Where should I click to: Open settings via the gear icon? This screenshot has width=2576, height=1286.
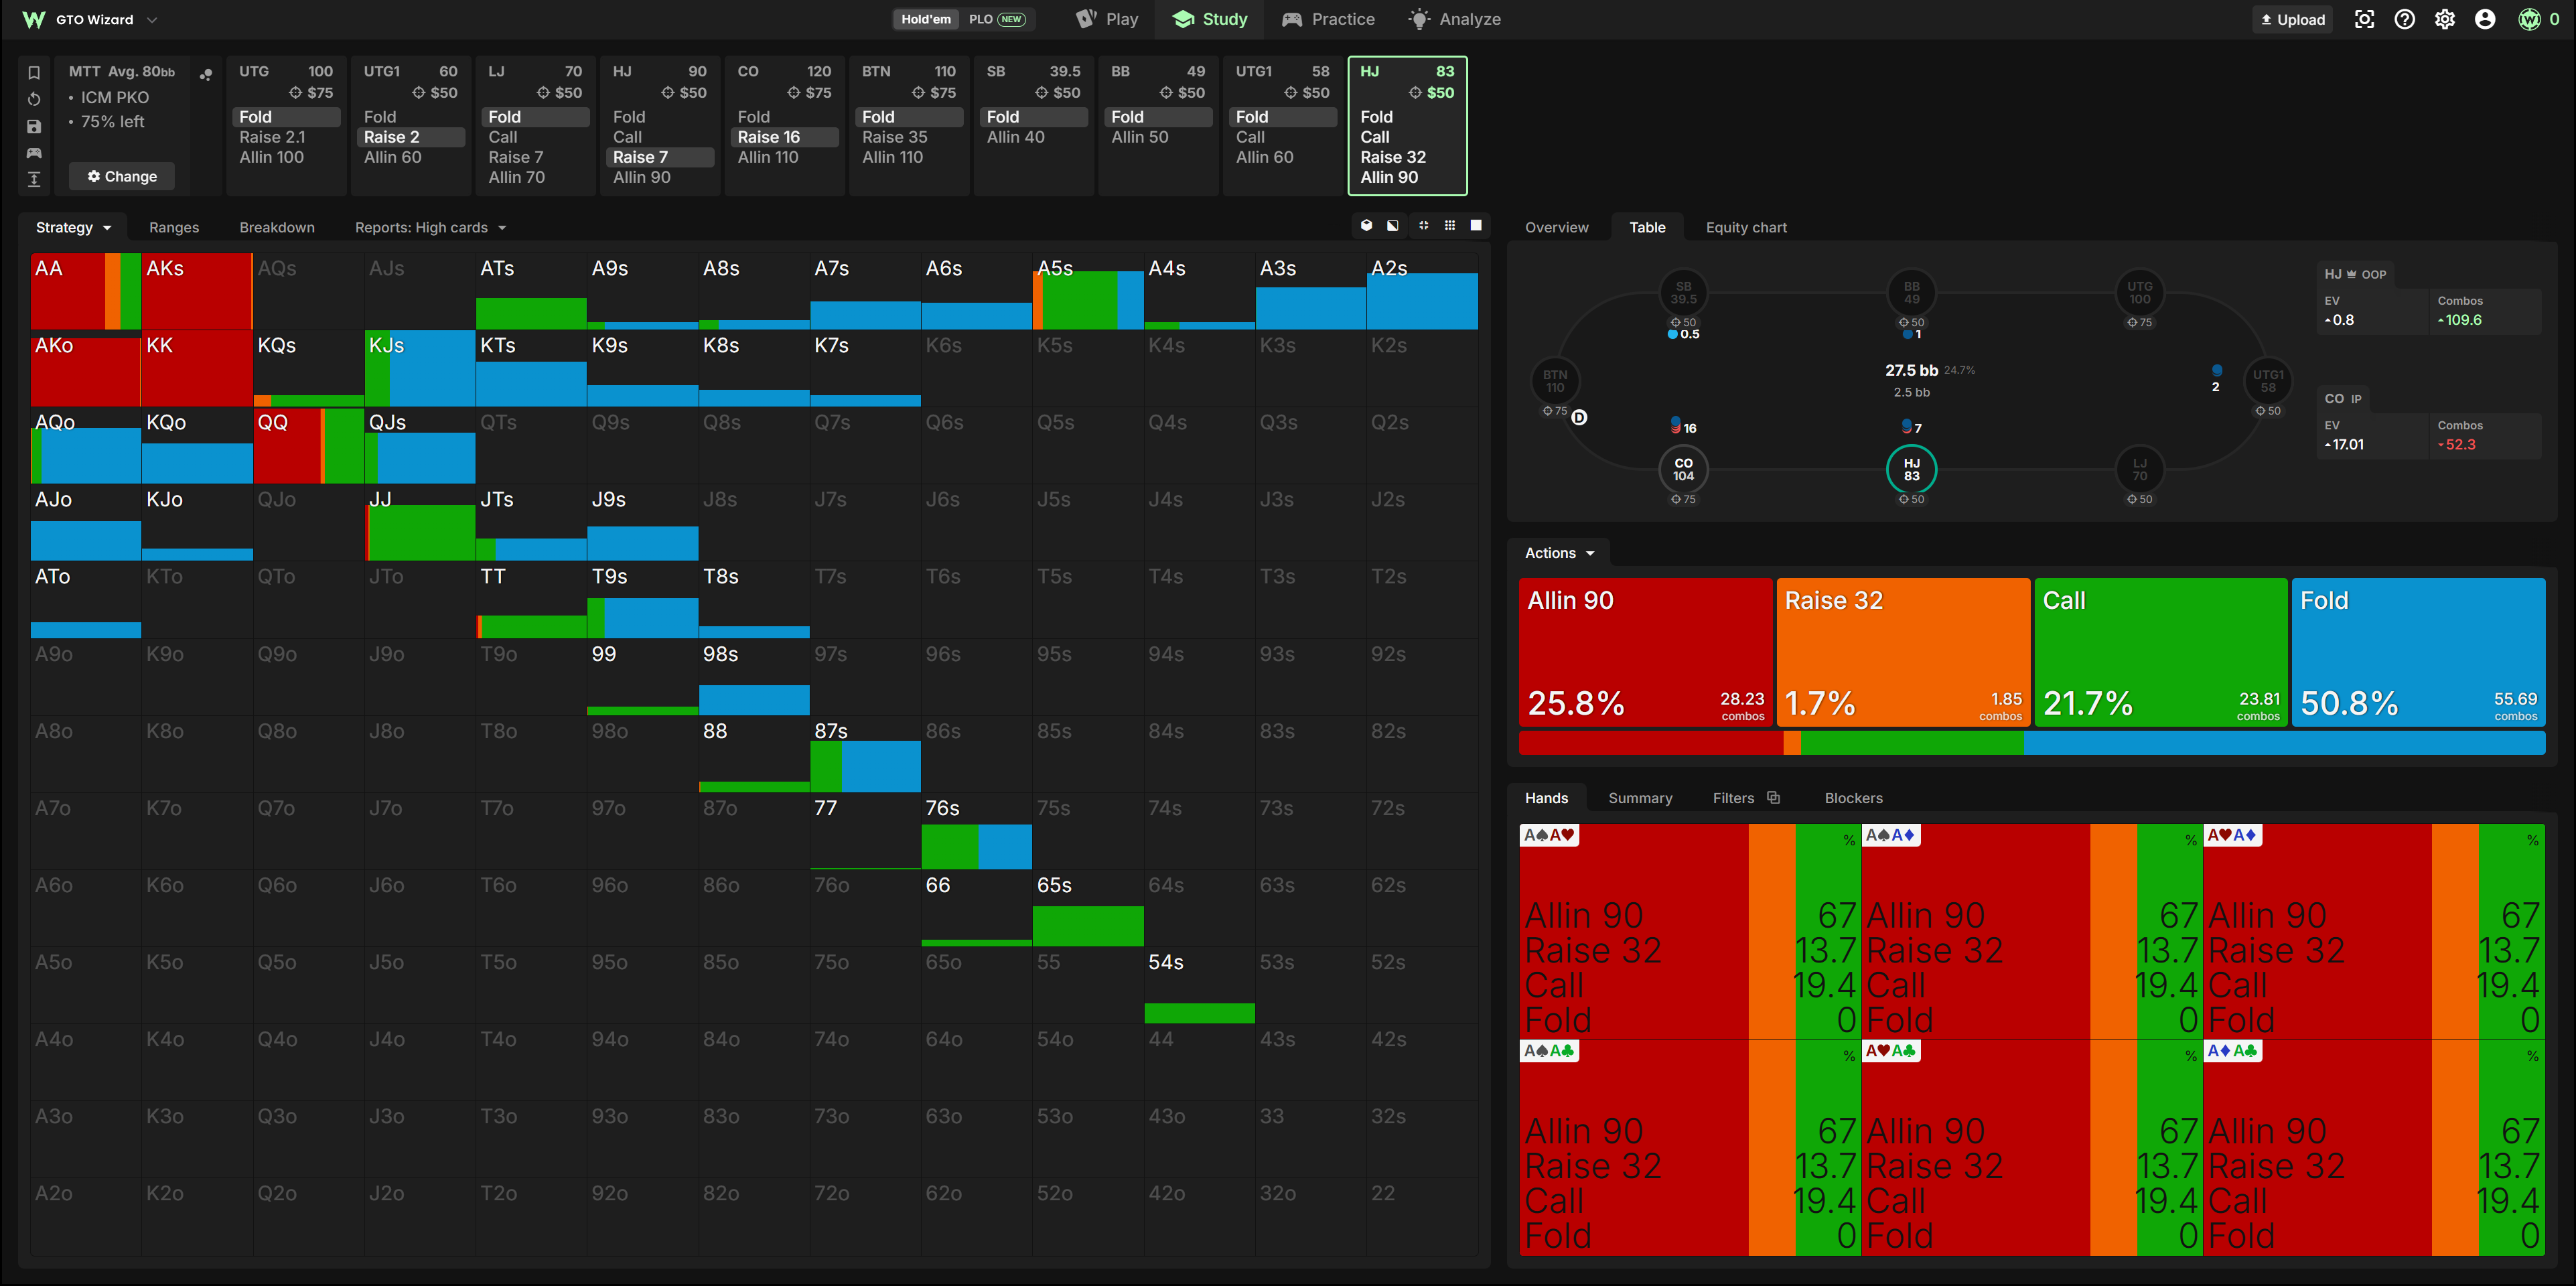point(2445,19)
